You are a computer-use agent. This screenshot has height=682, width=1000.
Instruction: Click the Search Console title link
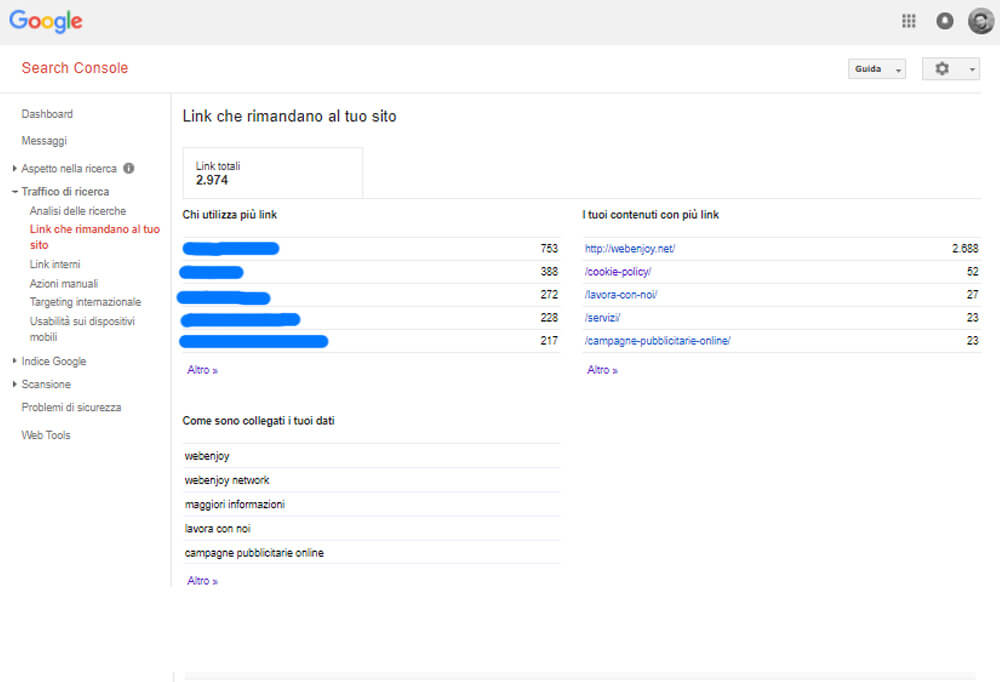coord(75,68)
